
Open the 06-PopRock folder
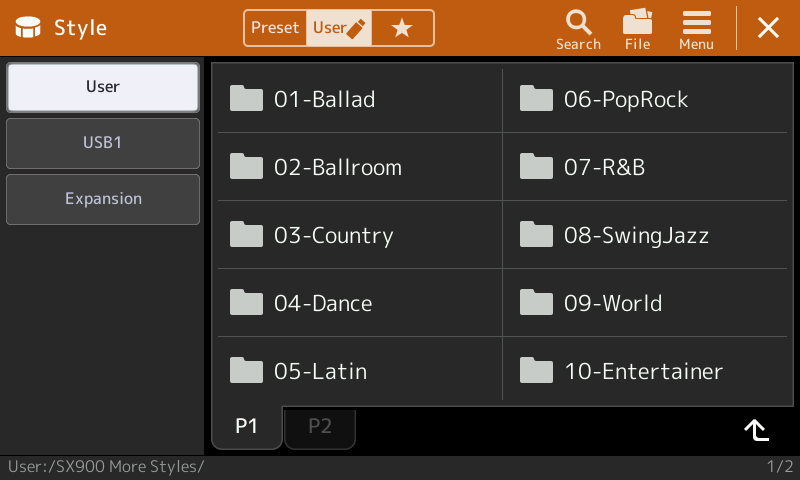click(x=645, y=99)
